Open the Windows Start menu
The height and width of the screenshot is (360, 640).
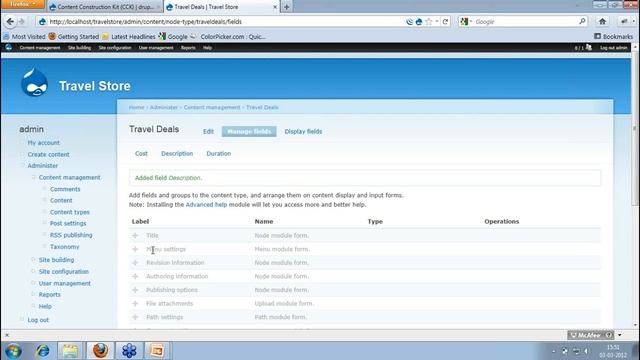pyautogui.click(x=13, y=351)
